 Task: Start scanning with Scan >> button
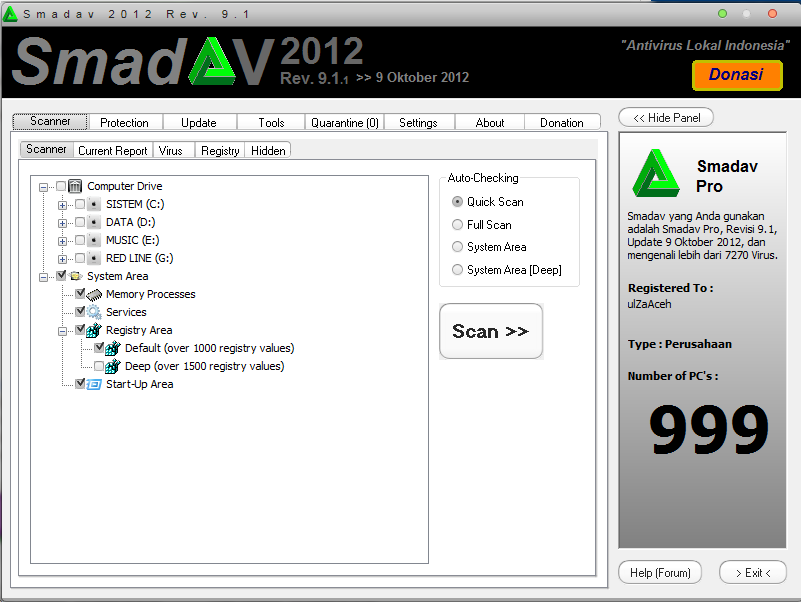491,331
